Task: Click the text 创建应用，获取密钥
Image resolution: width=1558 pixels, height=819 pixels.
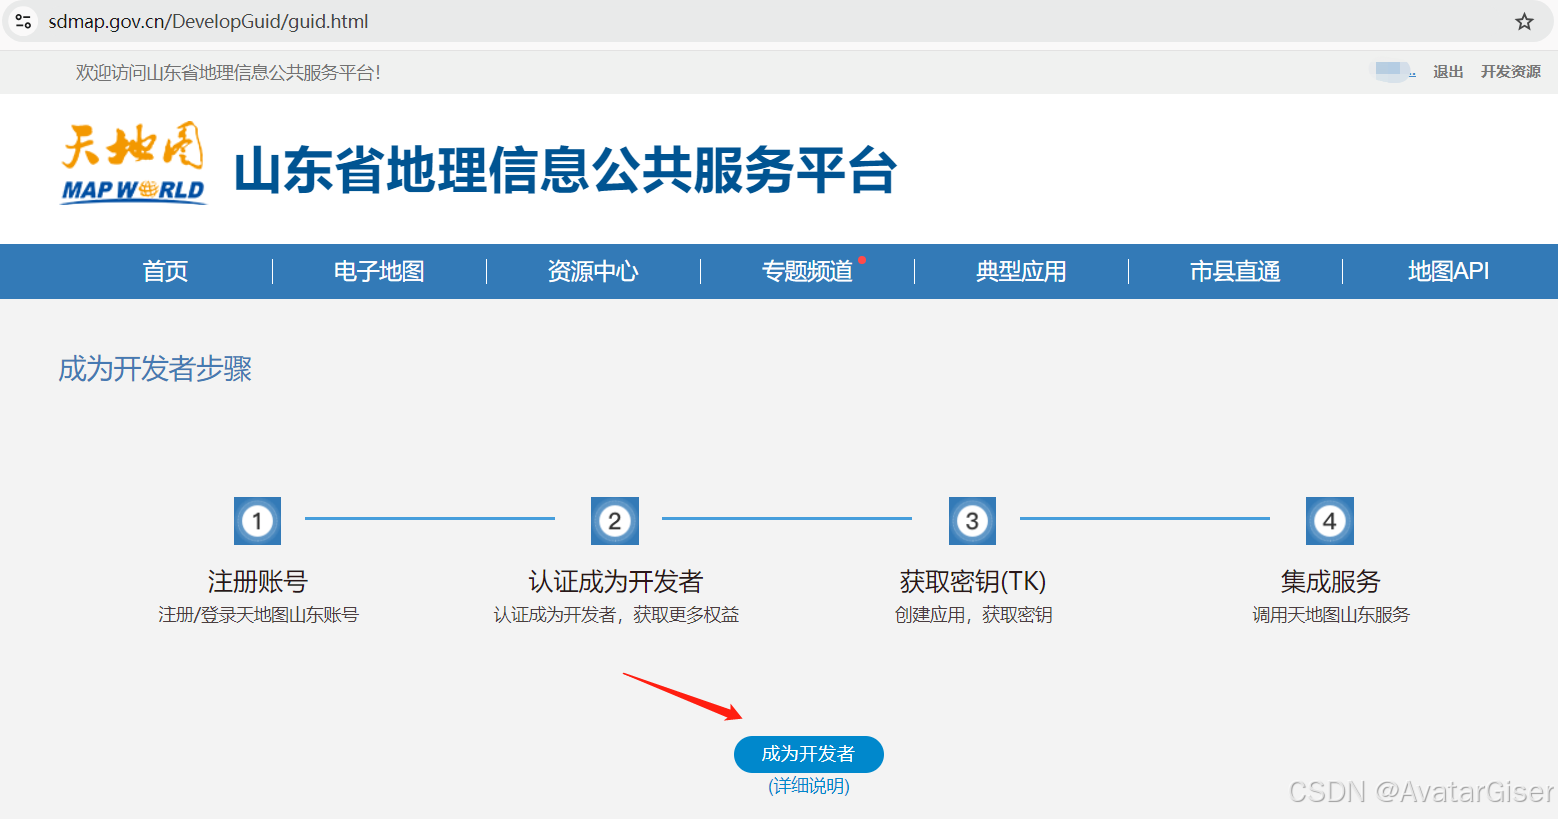Action: tap(973, 615)
